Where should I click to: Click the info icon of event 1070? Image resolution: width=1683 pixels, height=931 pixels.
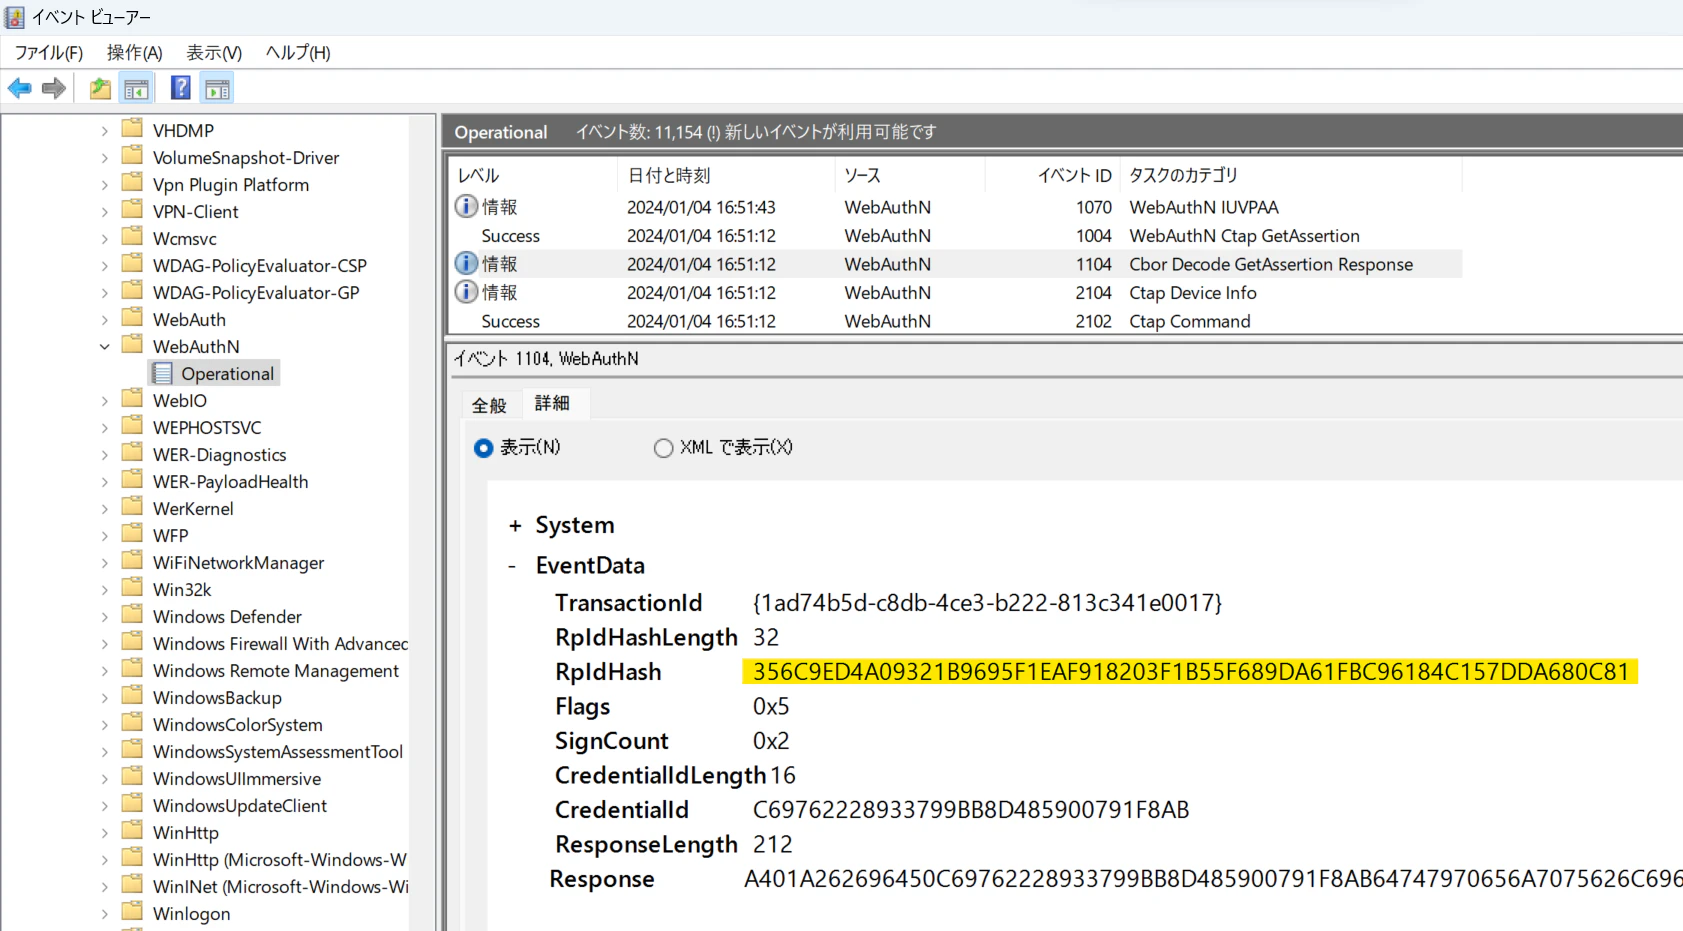click(x=466, y=207)
